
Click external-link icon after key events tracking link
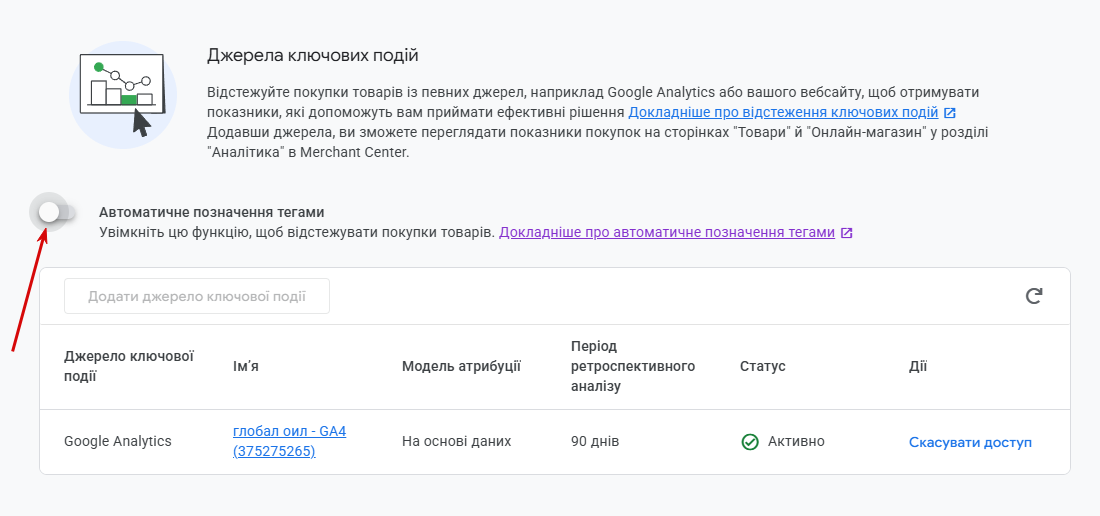[950, 113]
